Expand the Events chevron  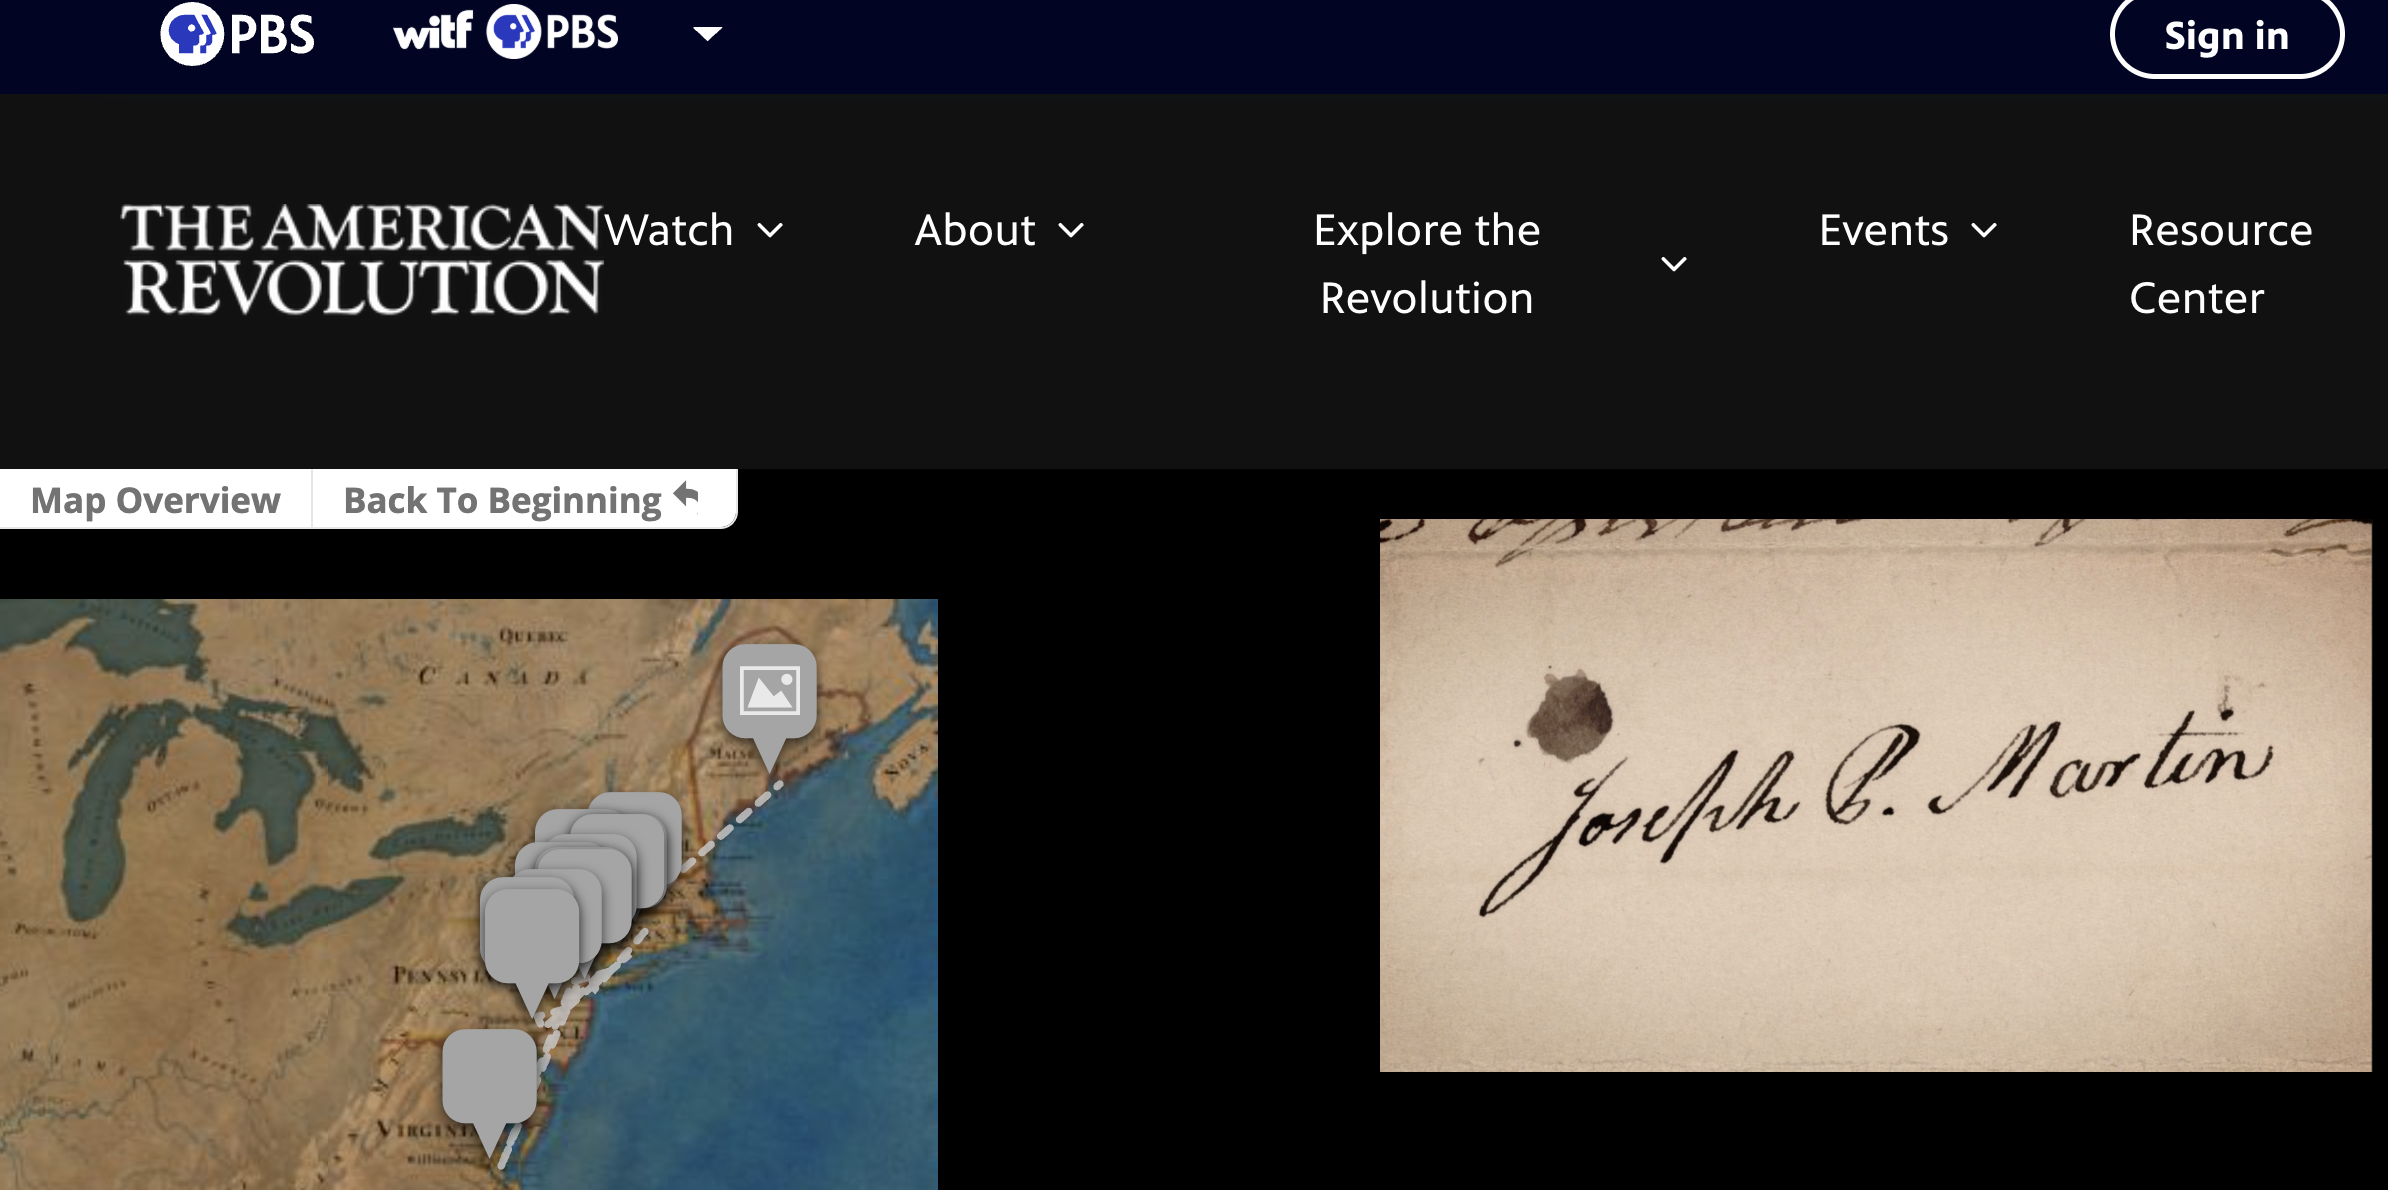tap(1984, 231)
